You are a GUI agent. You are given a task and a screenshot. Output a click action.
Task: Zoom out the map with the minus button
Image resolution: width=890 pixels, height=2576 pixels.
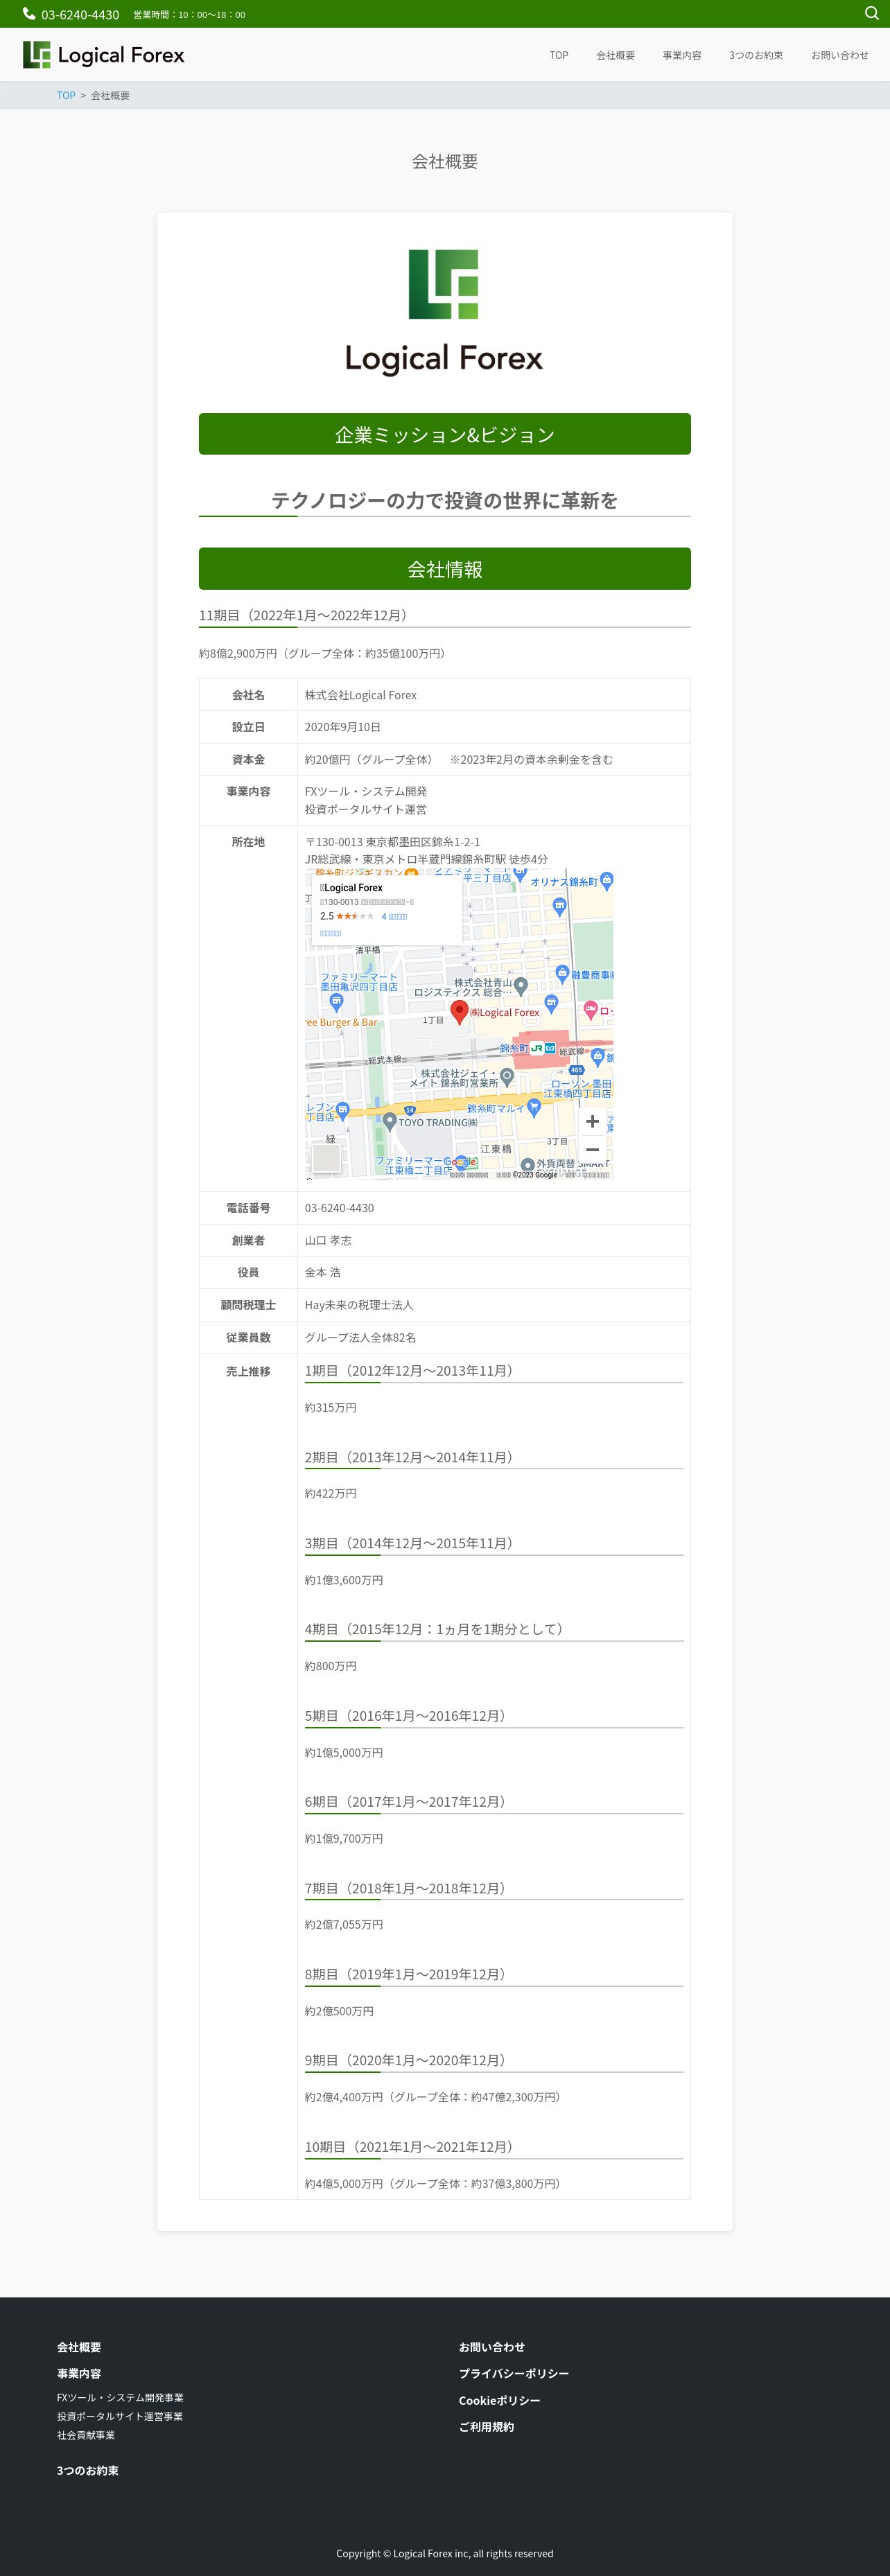592,1150
